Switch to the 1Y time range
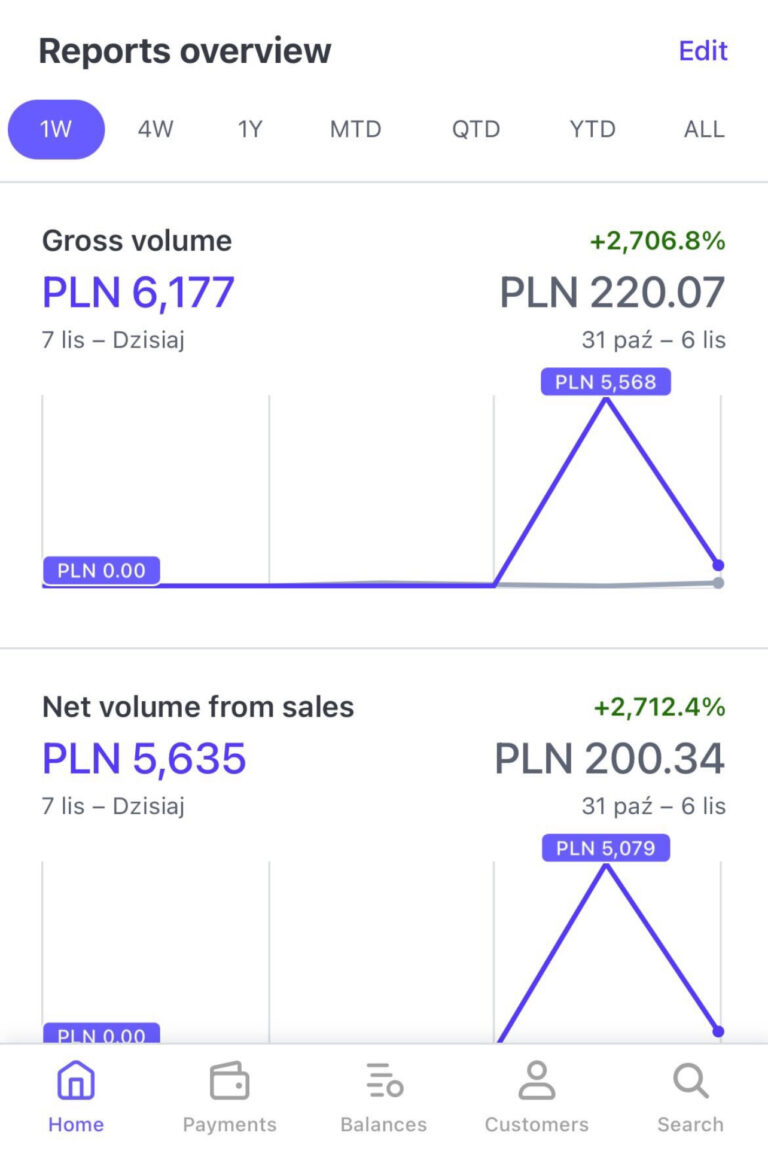Screen dimensions: 768x1166 pyautogui.click(x=249, y=129)
